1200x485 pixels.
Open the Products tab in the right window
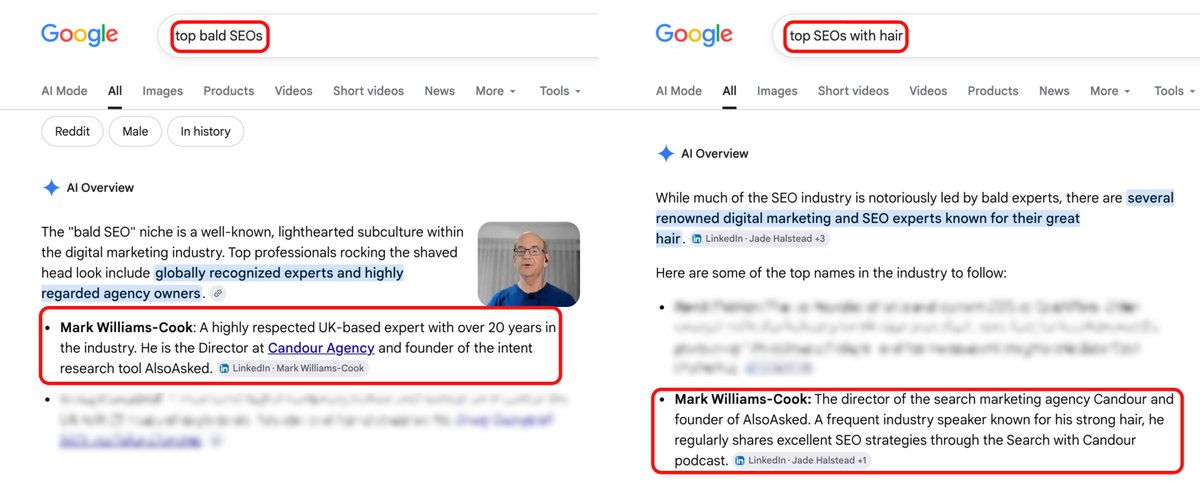(x=993, y=91)
